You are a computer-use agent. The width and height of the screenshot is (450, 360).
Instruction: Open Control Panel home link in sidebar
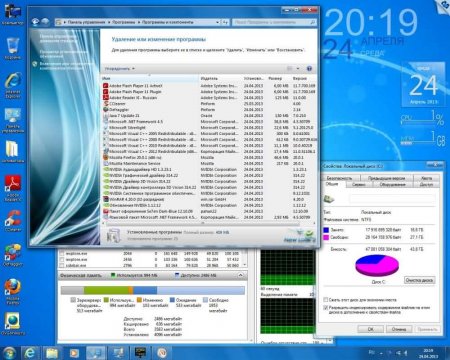coord(59,38)
